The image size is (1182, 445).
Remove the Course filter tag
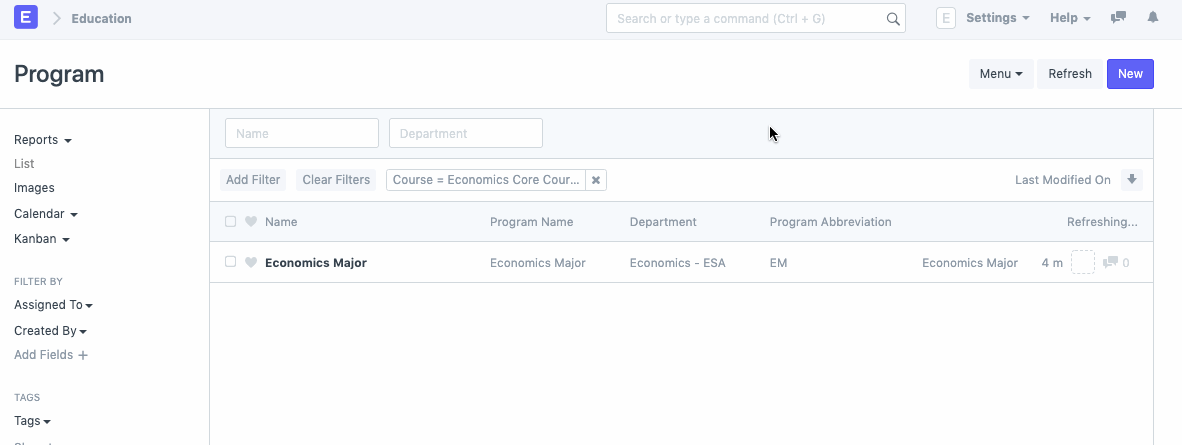pyautogui.click(x=596, y=180)
